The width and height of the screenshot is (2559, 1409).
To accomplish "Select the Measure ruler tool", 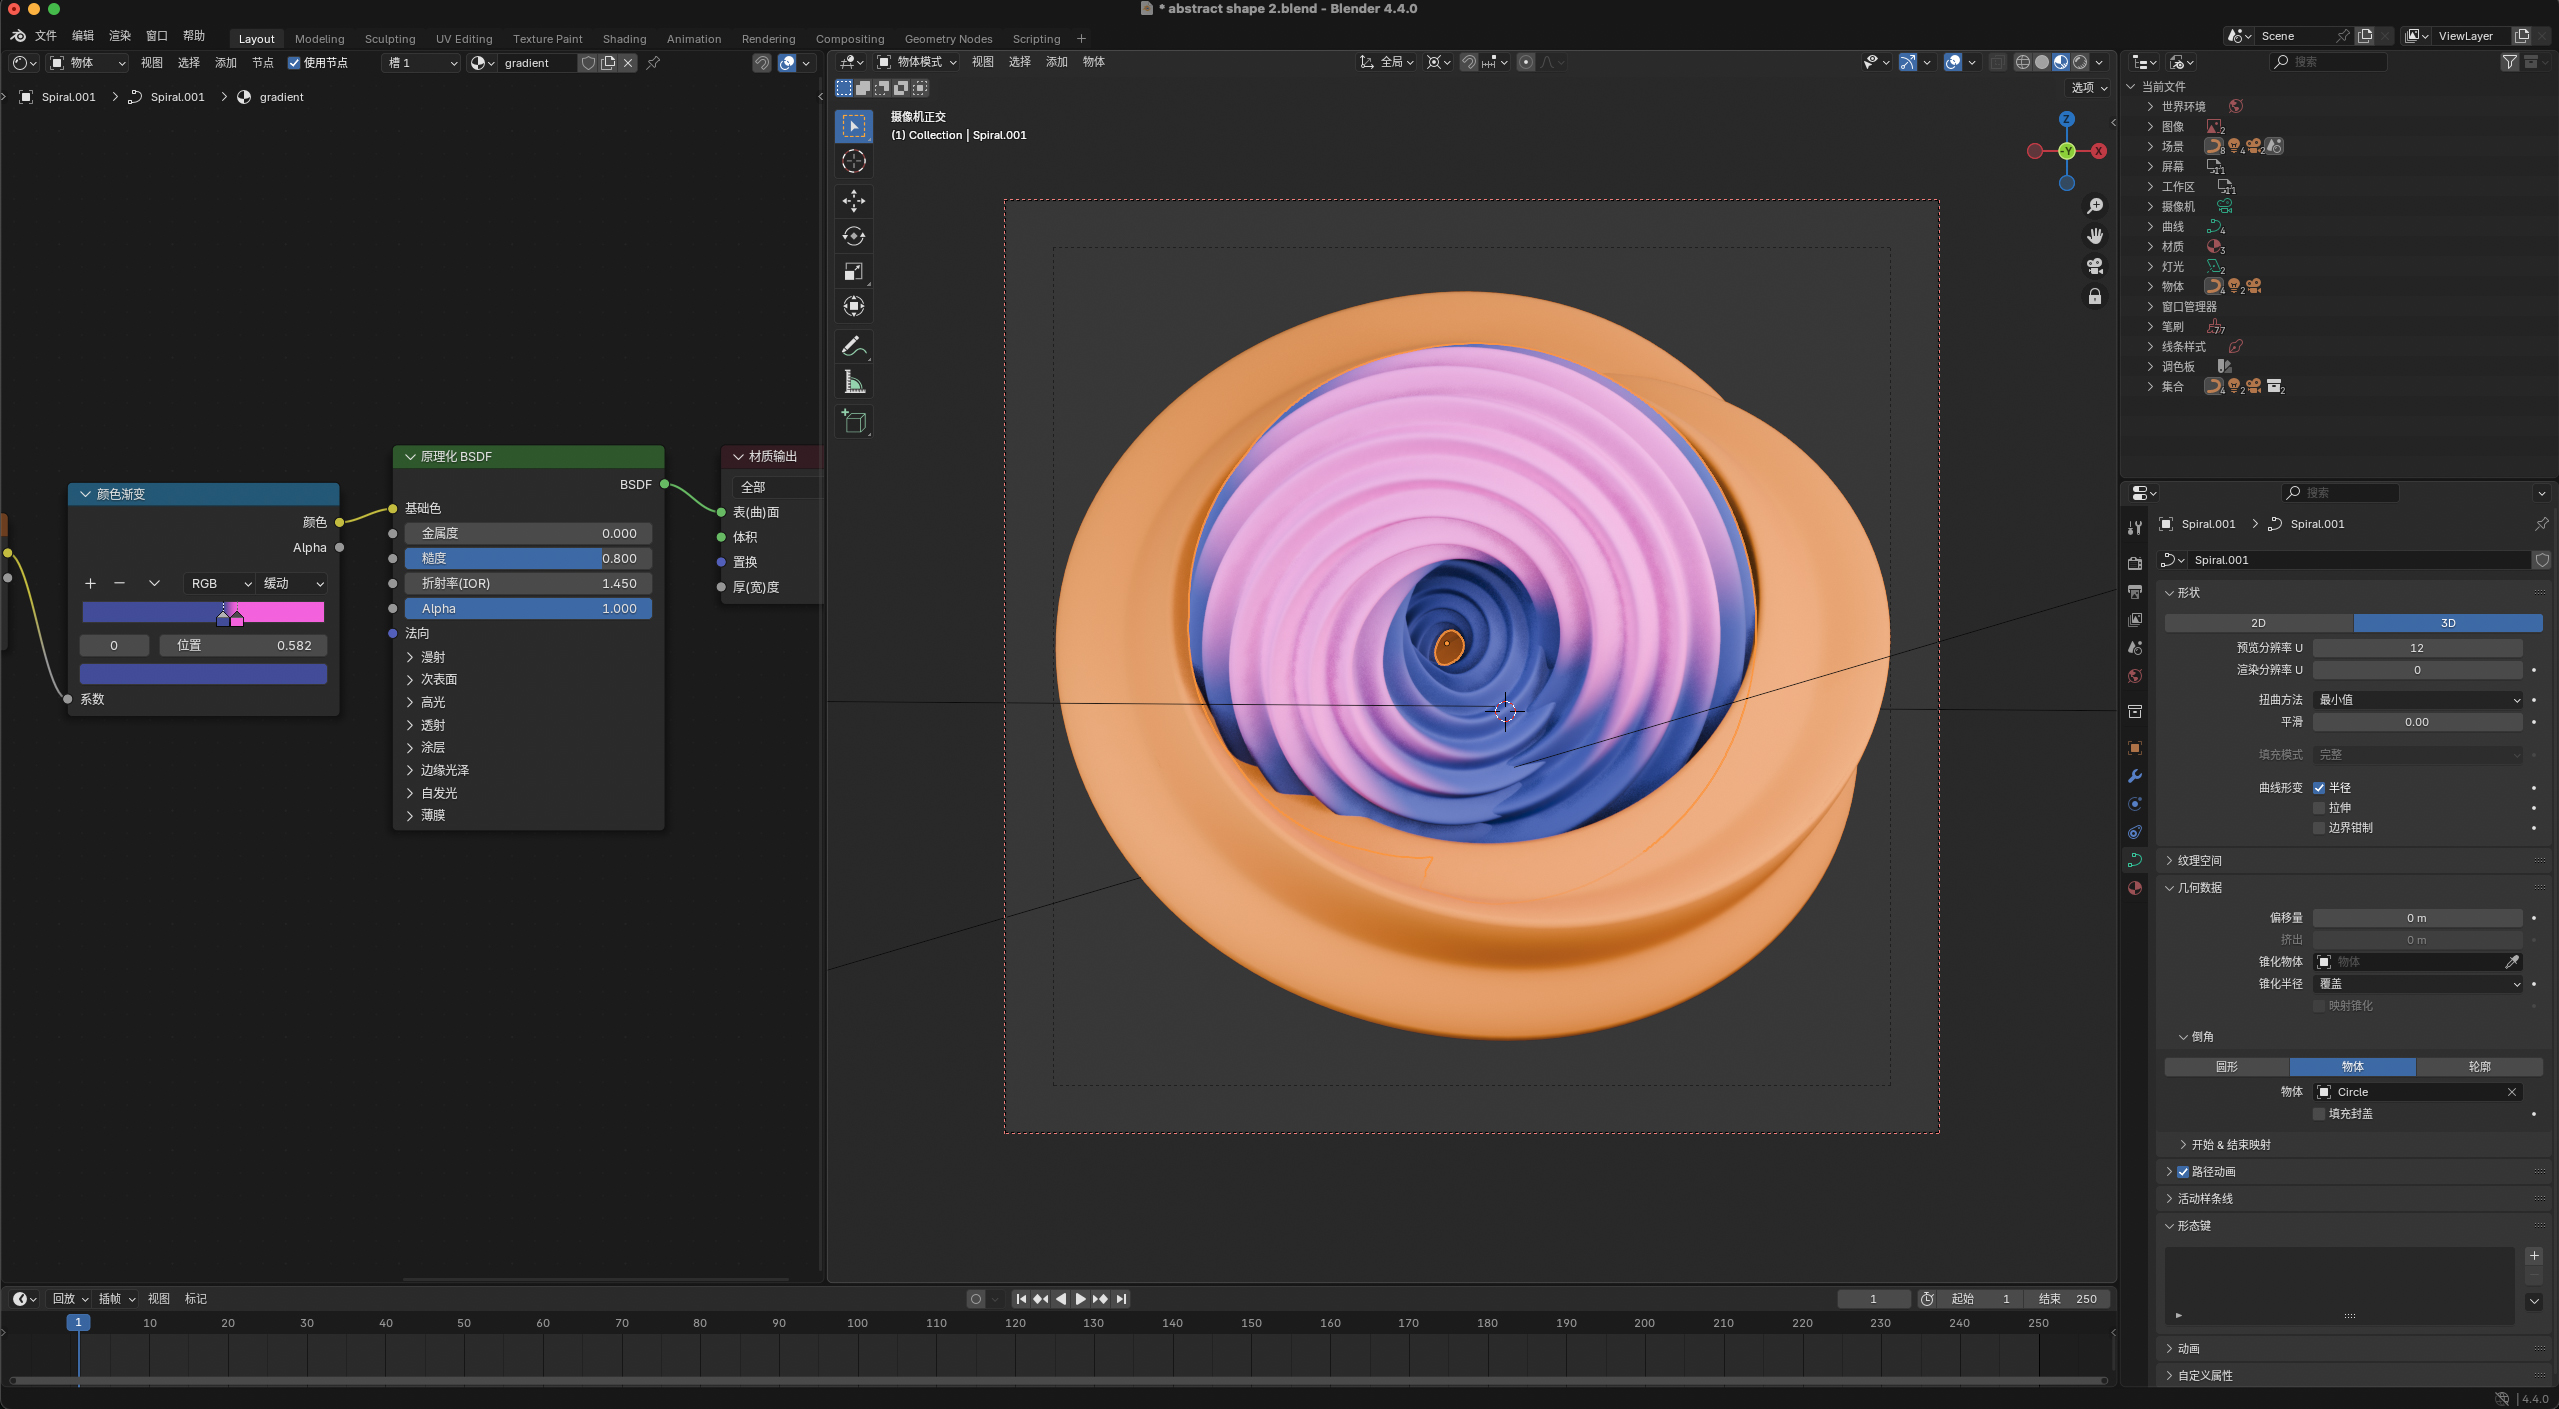I will [853, 382].
